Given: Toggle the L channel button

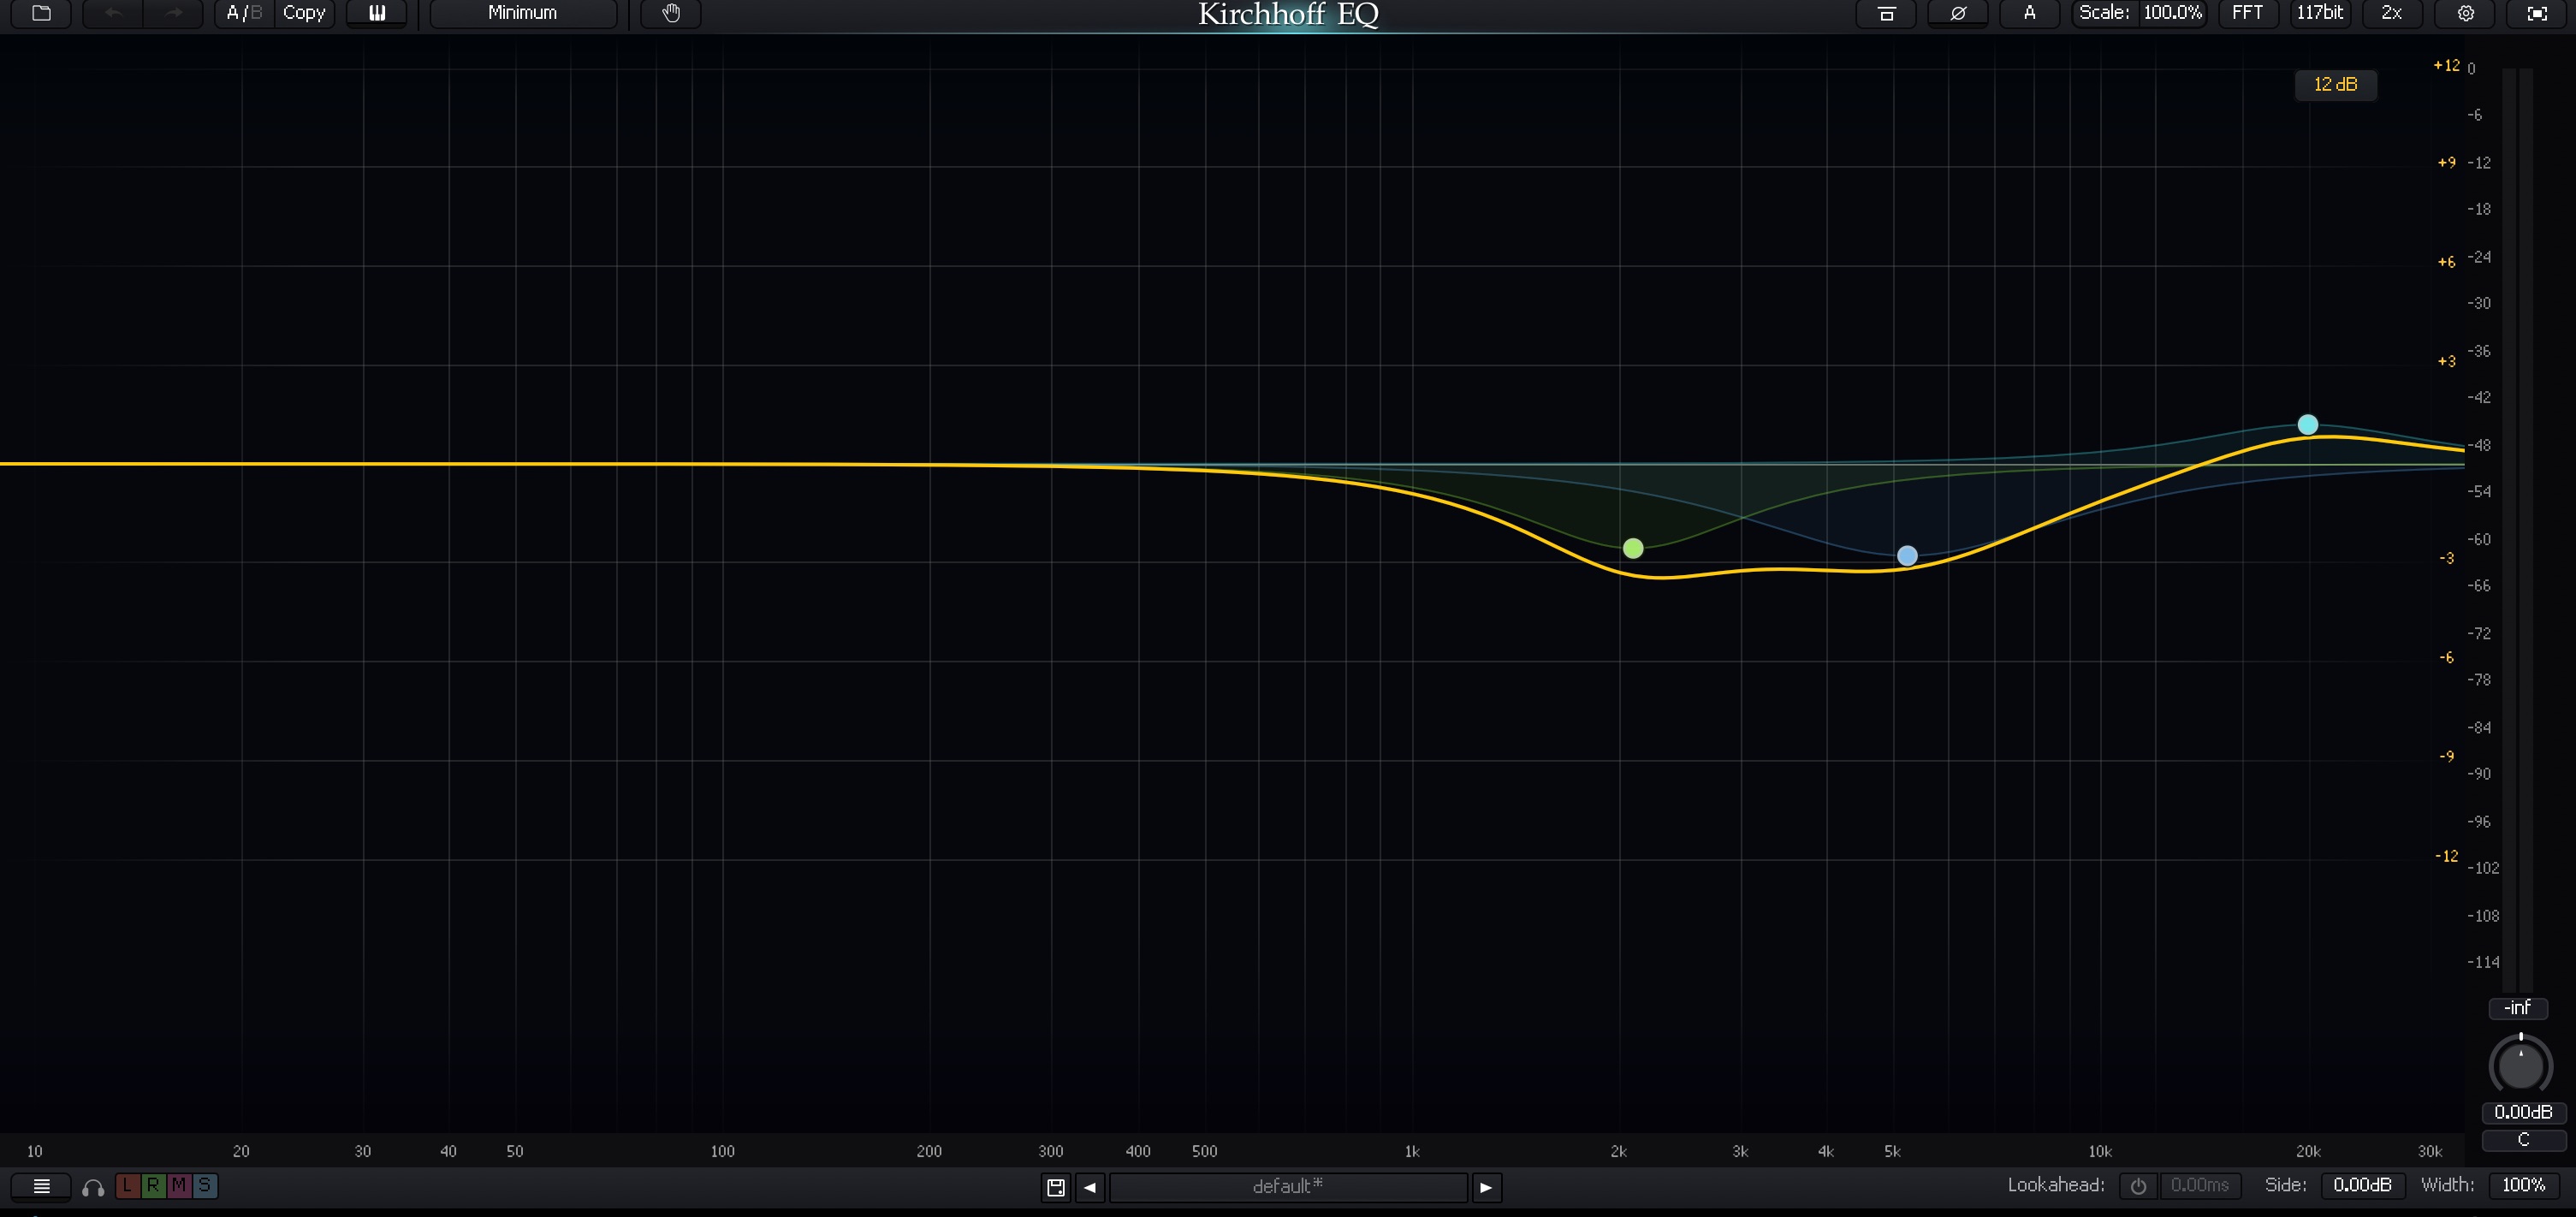Looking at the screenshot, I should coord(127,1185).
